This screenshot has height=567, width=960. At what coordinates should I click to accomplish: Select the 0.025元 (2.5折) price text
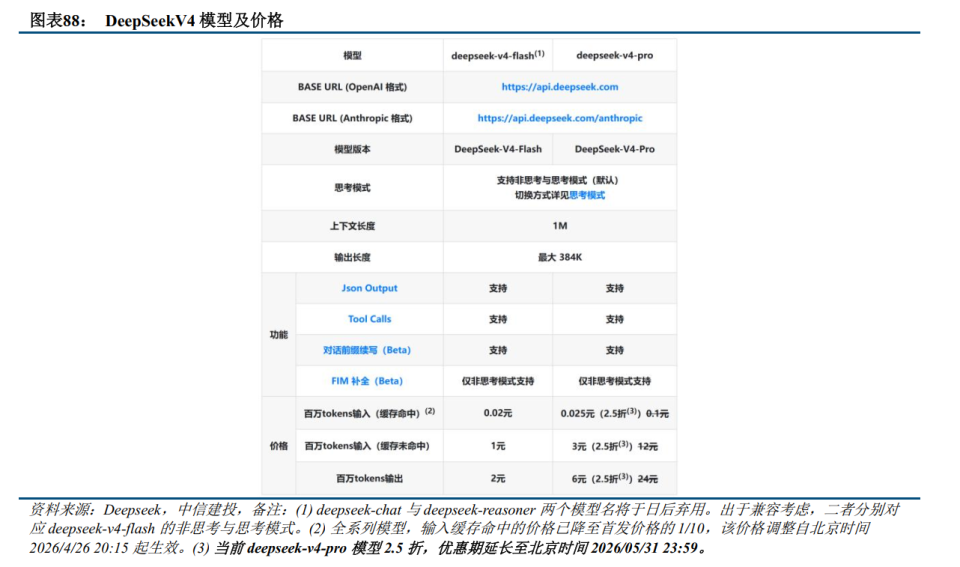(601, 413)
